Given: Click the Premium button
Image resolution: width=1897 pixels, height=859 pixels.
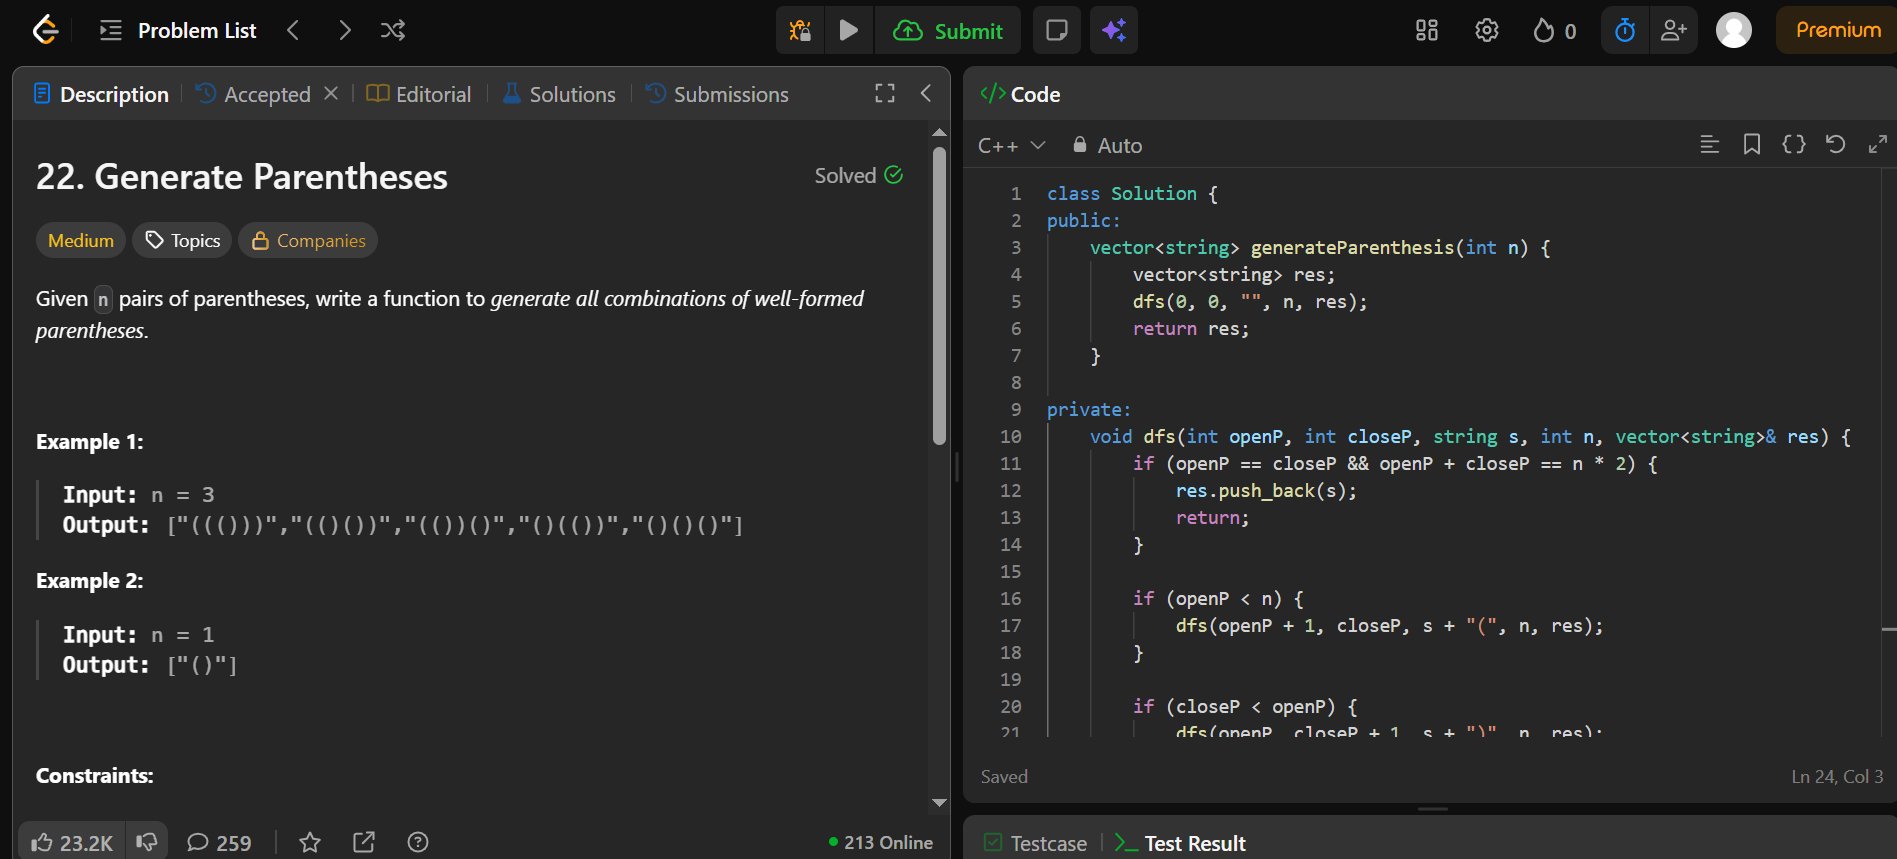Looking at the screenshot, I should coord(1837,30).
